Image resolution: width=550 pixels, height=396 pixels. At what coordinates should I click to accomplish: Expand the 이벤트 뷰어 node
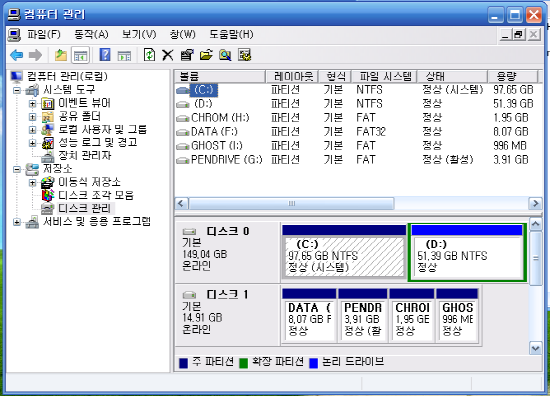(x=32, y=103)
